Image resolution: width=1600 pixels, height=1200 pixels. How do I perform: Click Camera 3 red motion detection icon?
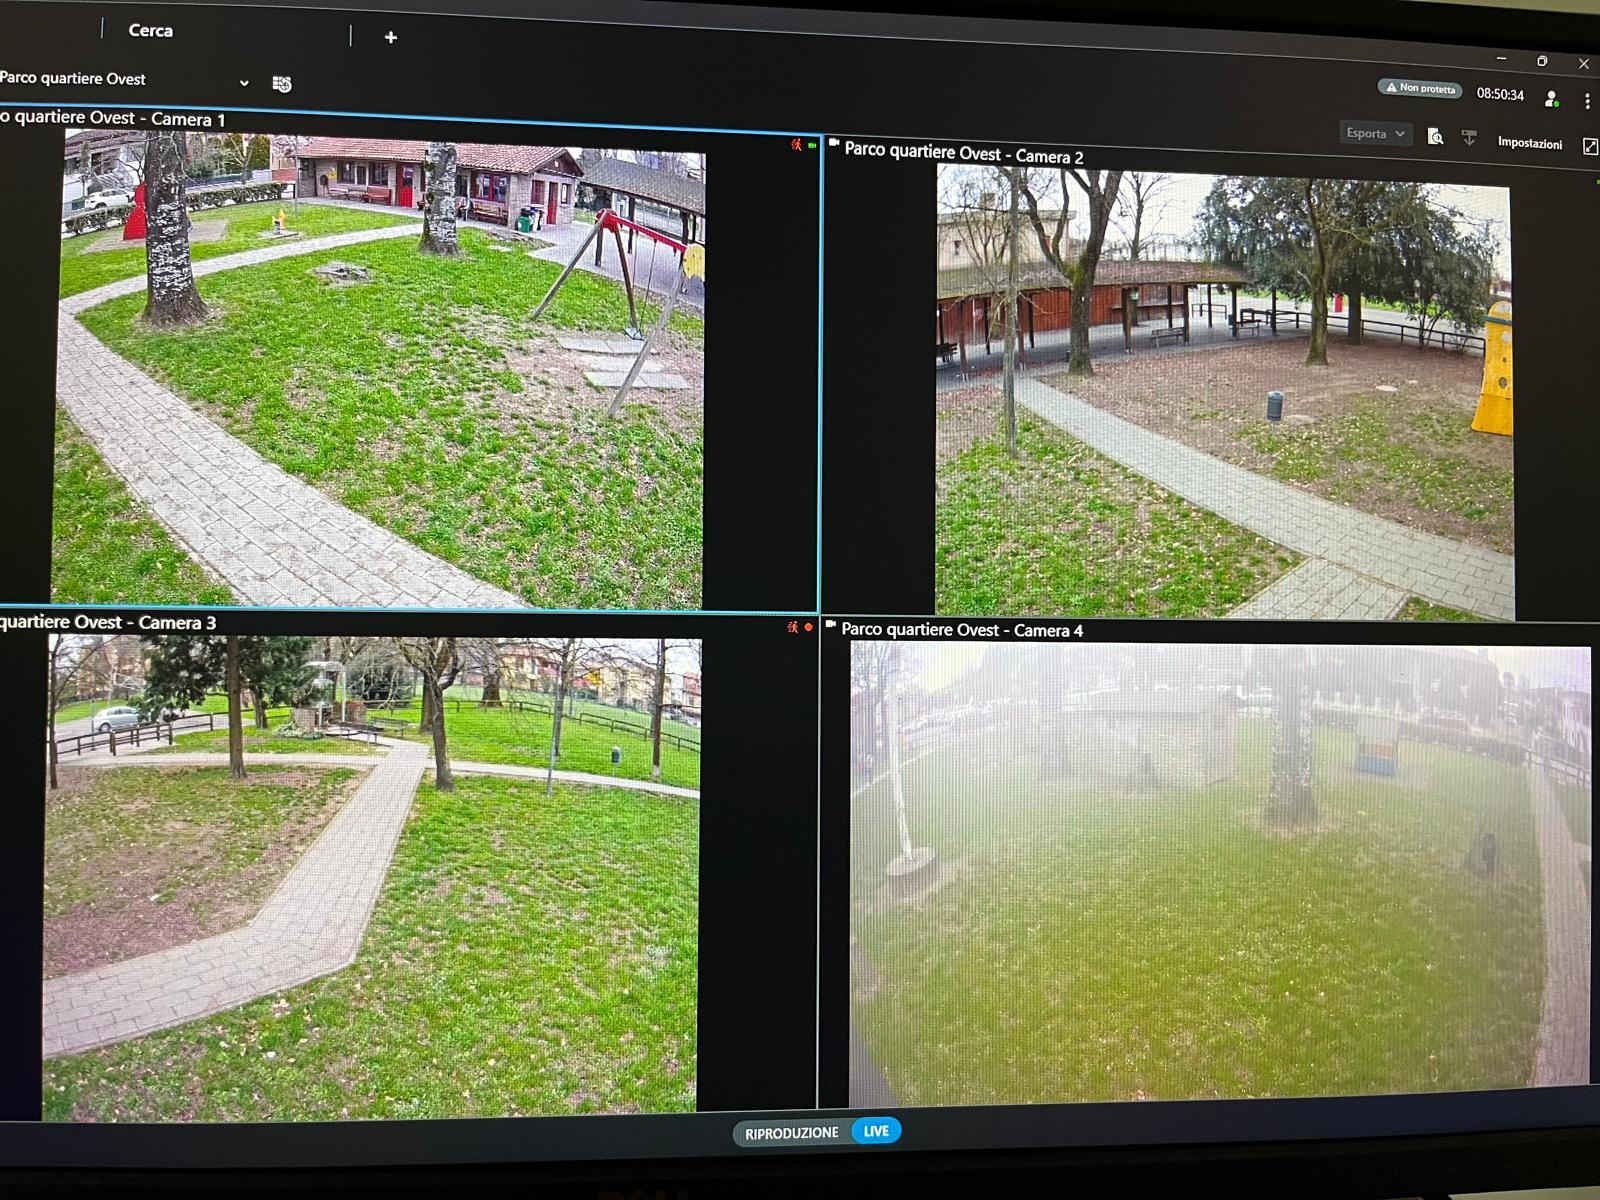point(793,627)
